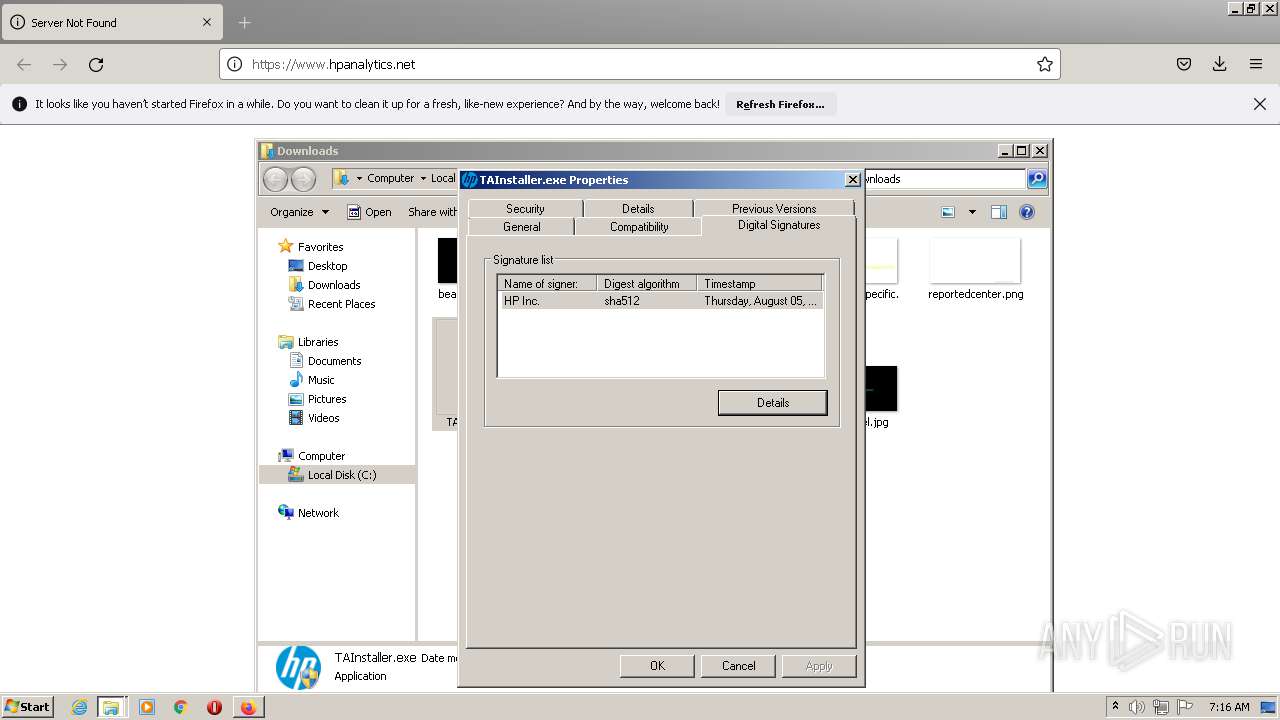Image resolution: width=1280 pixels, height=720 pixels.
Task: Open Opera from taskbar
Action: [x=214, y=707]
